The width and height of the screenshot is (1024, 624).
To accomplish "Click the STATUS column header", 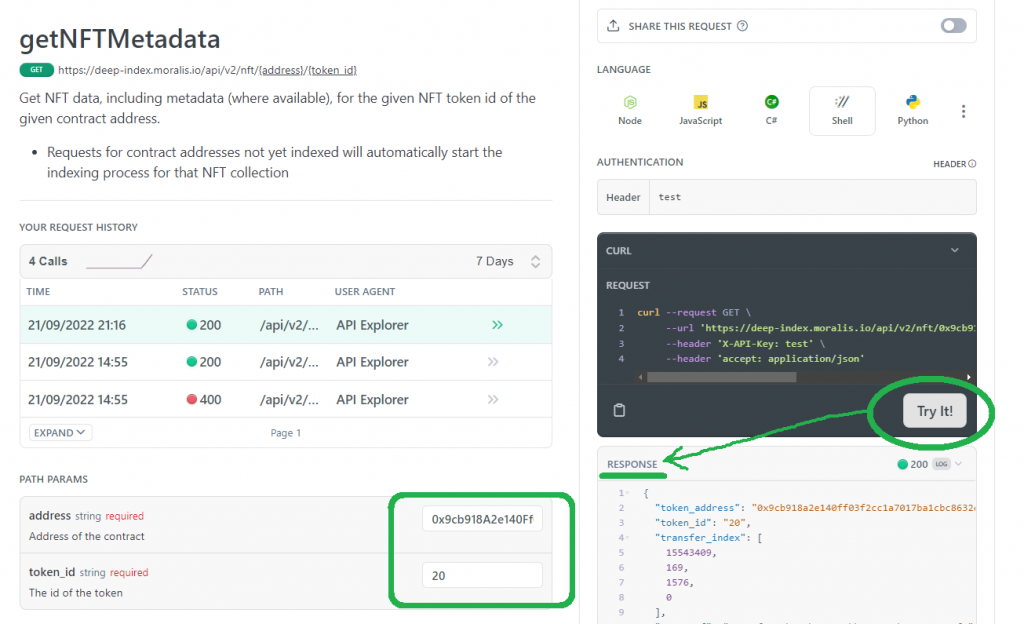I will coord(200,292).
